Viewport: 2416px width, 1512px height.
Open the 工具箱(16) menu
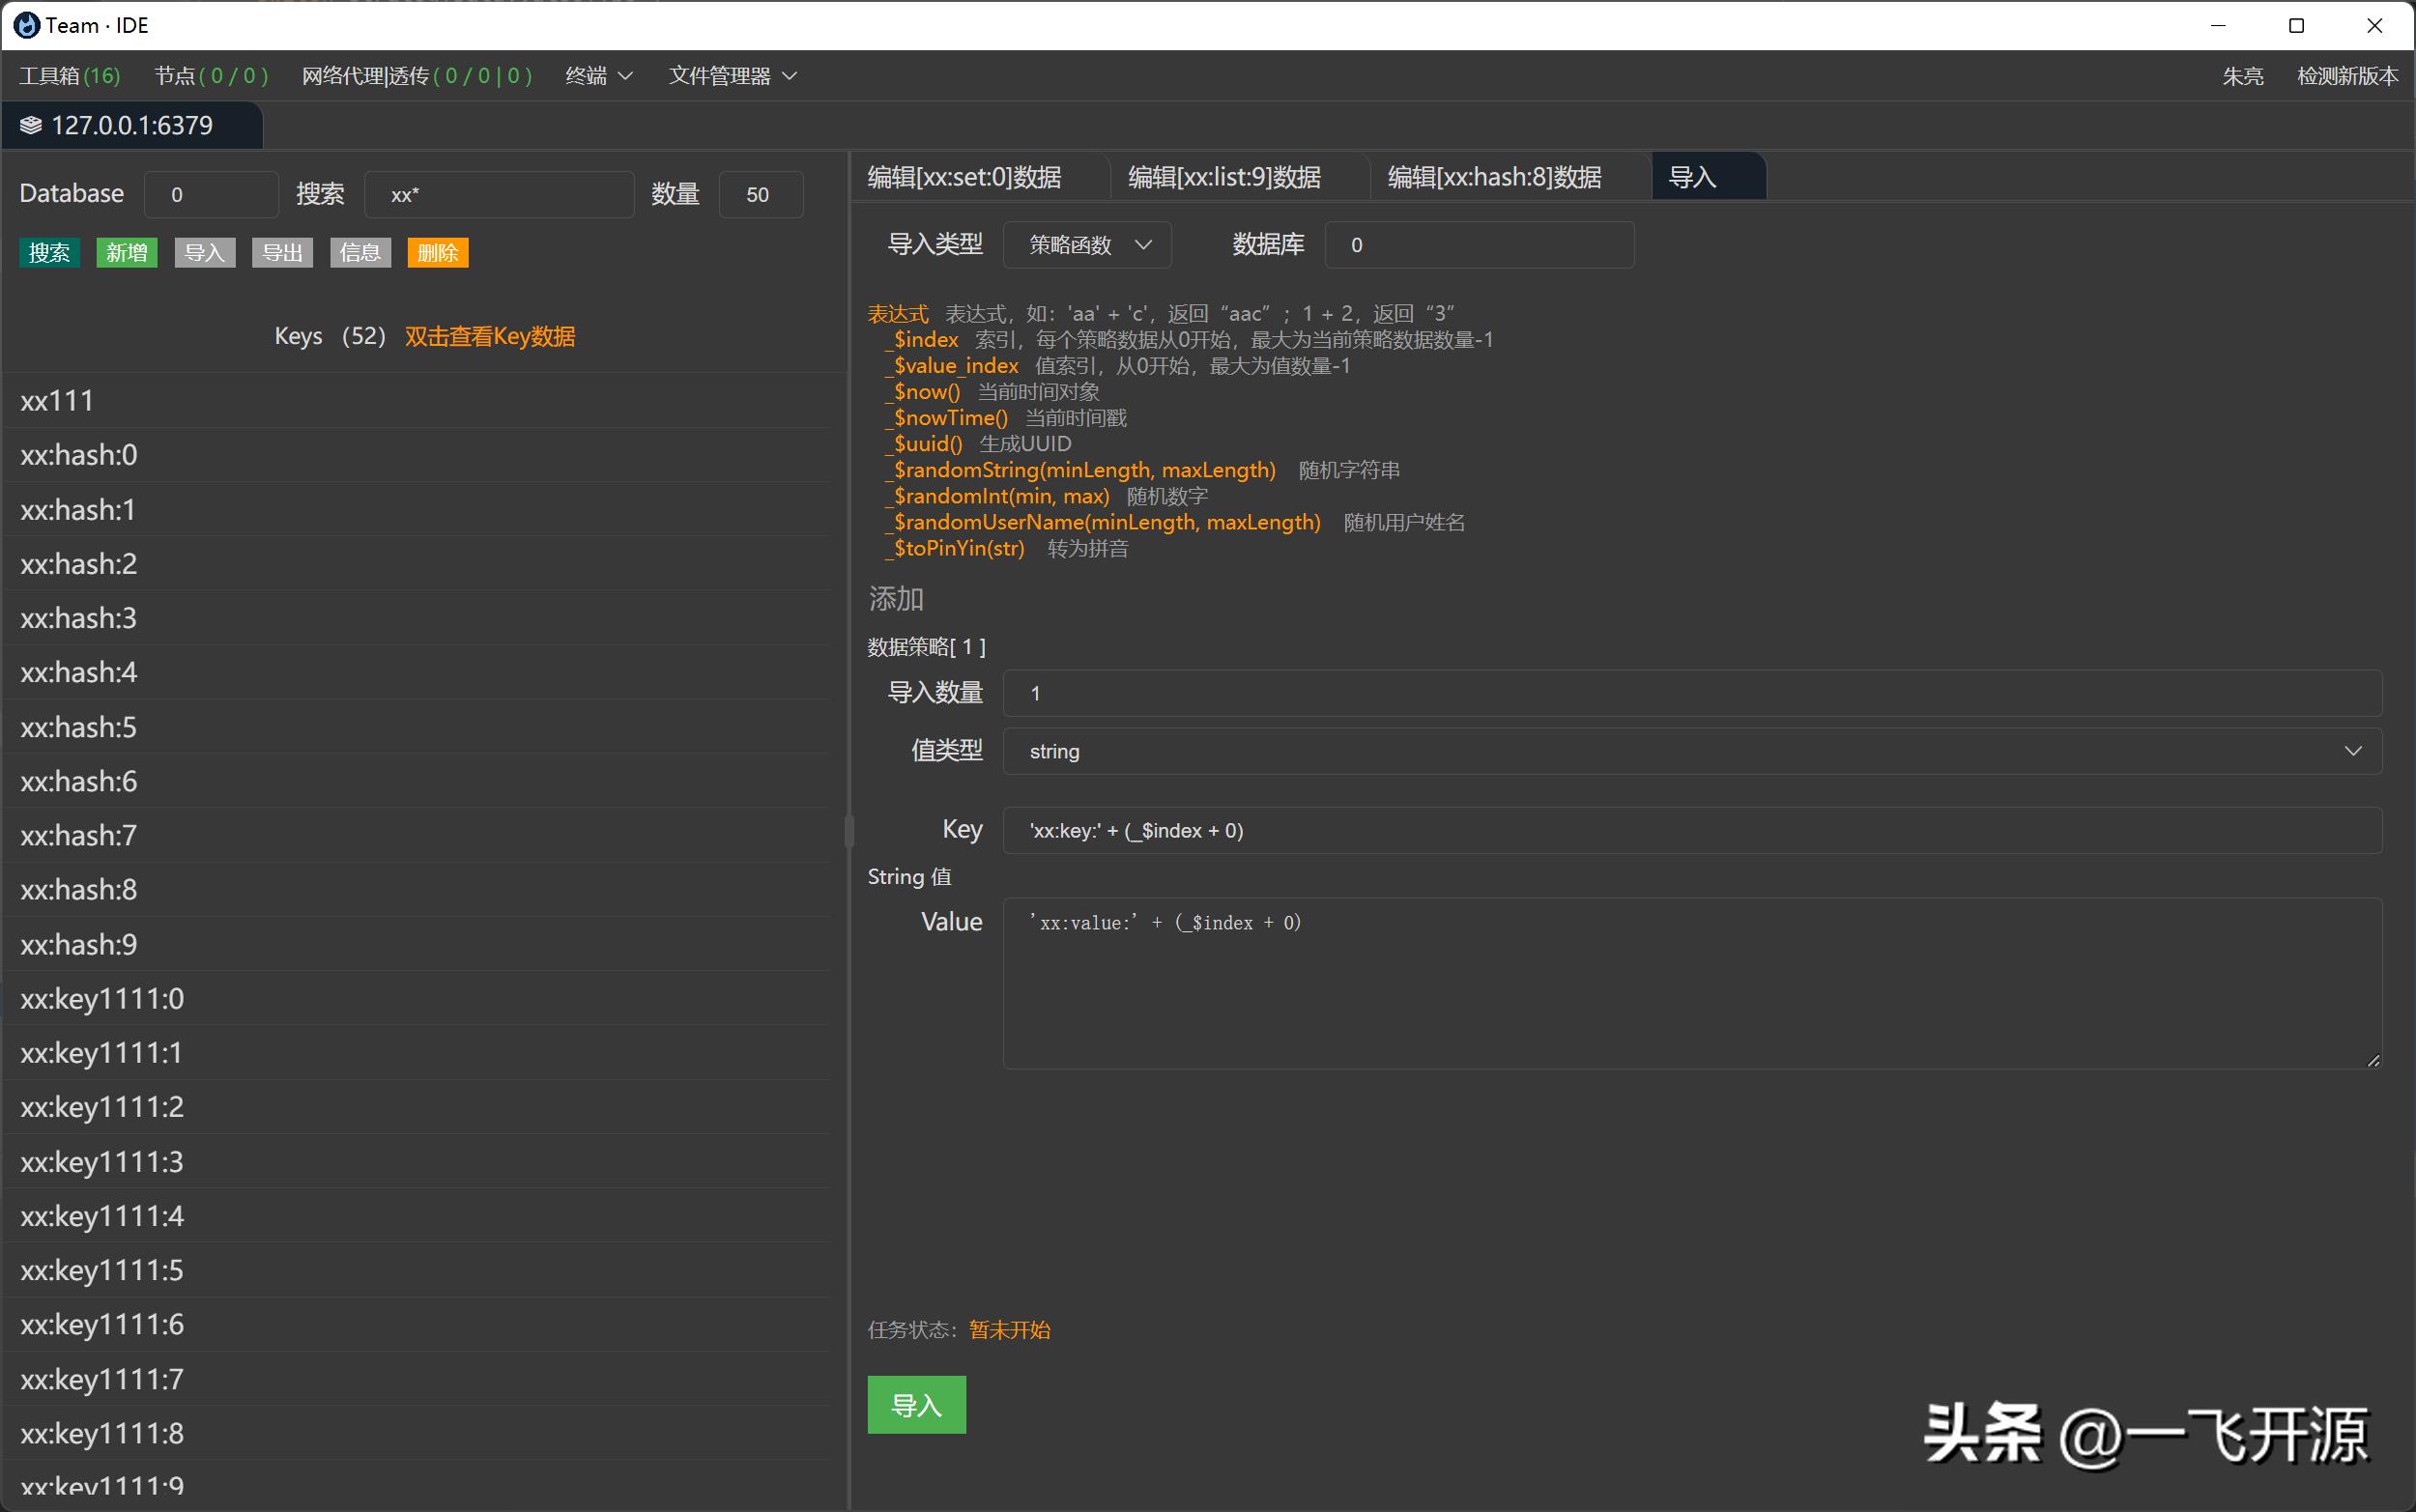coord(69,75)
